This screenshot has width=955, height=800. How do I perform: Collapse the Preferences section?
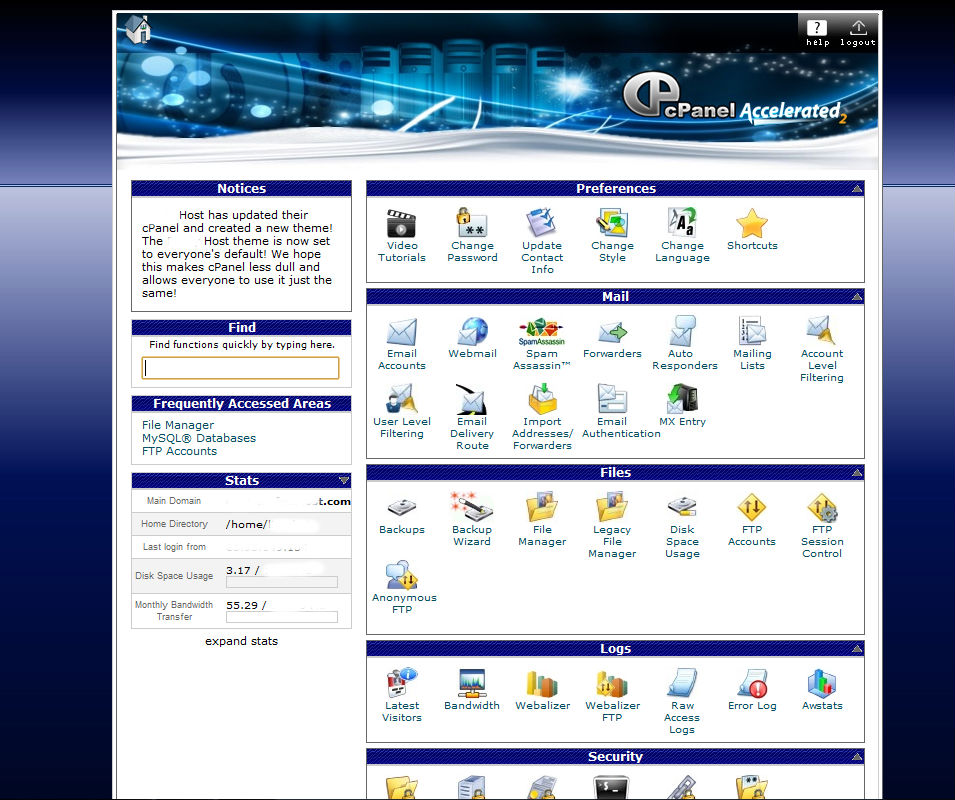coord(855,188)
